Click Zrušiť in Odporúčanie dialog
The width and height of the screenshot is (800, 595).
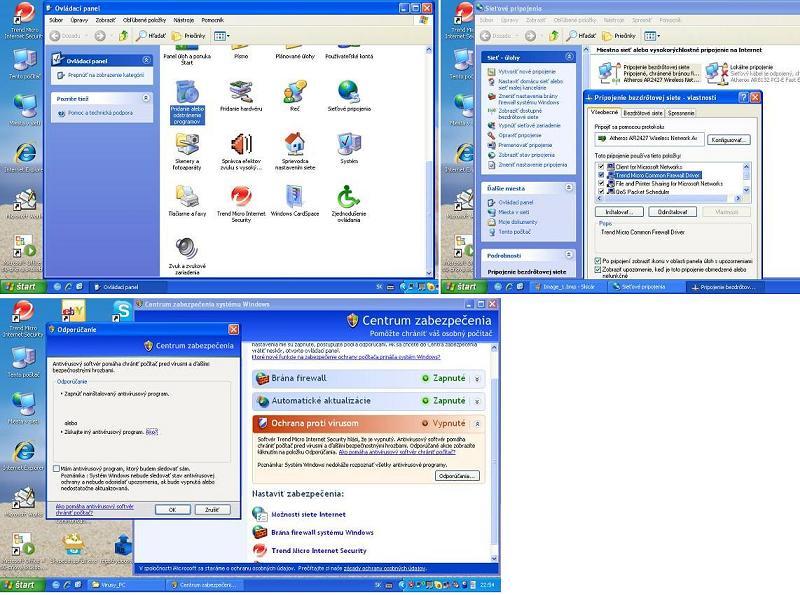212,510
